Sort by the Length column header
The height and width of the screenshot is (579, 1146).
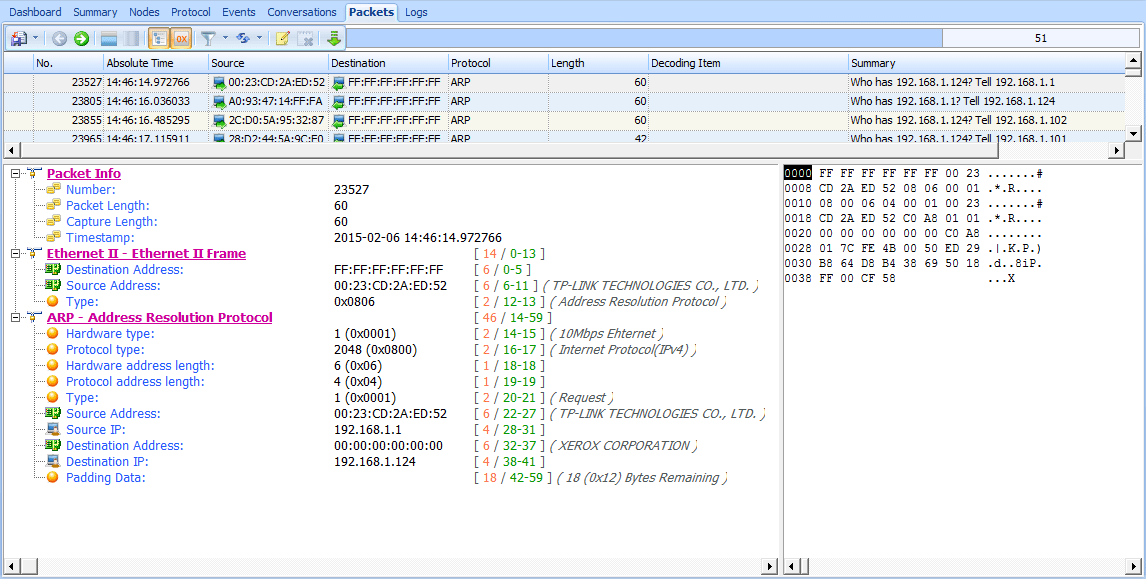tap(598, 63)
